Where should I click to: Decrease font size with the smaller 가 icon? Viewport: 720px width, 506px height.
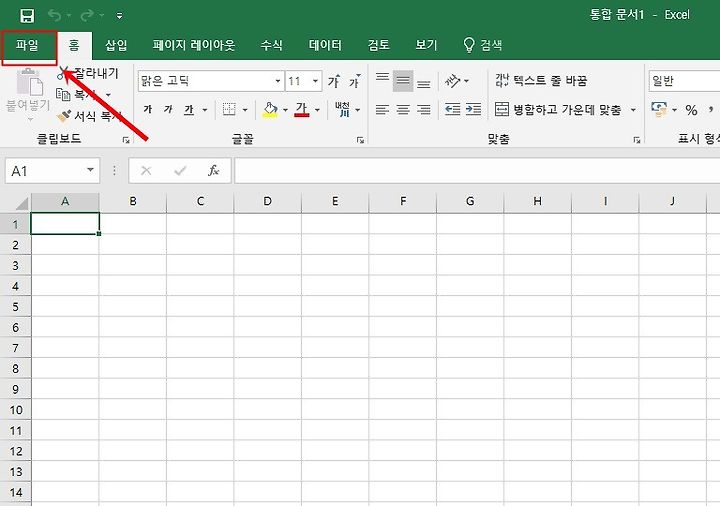click(x=354, y=81)
